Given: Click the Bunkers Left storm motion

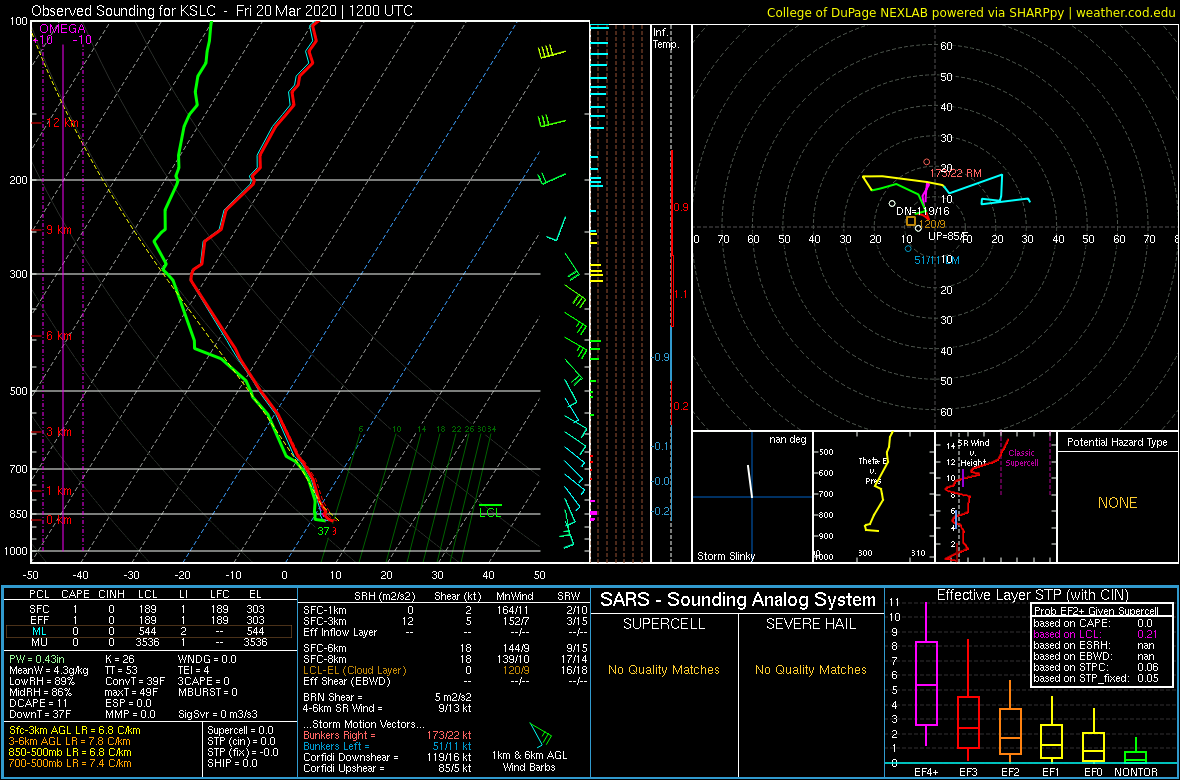Looking at the screenshot, I should coord(387,745).
